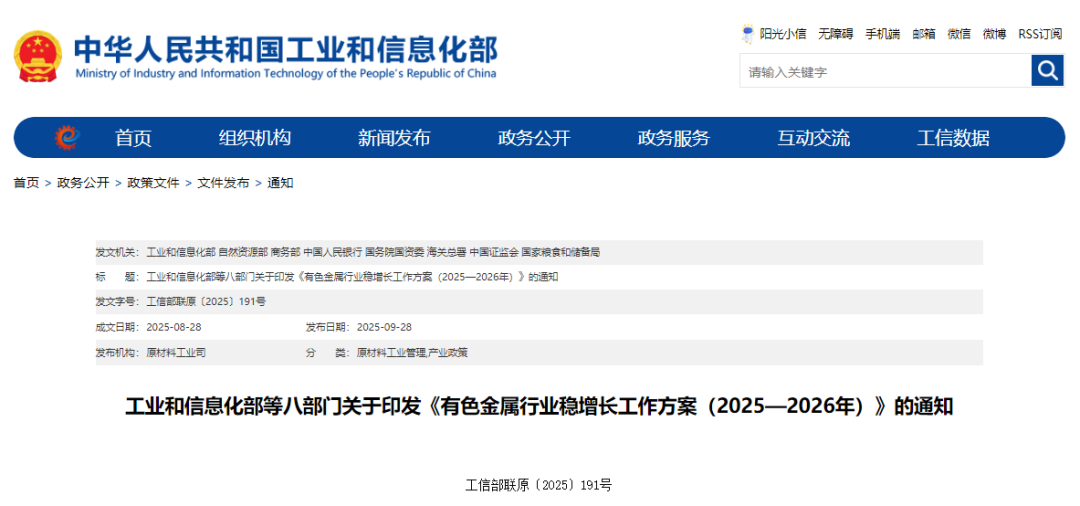
Task: Go to 通知 in the breadcrumb
Action: [280, 183]
